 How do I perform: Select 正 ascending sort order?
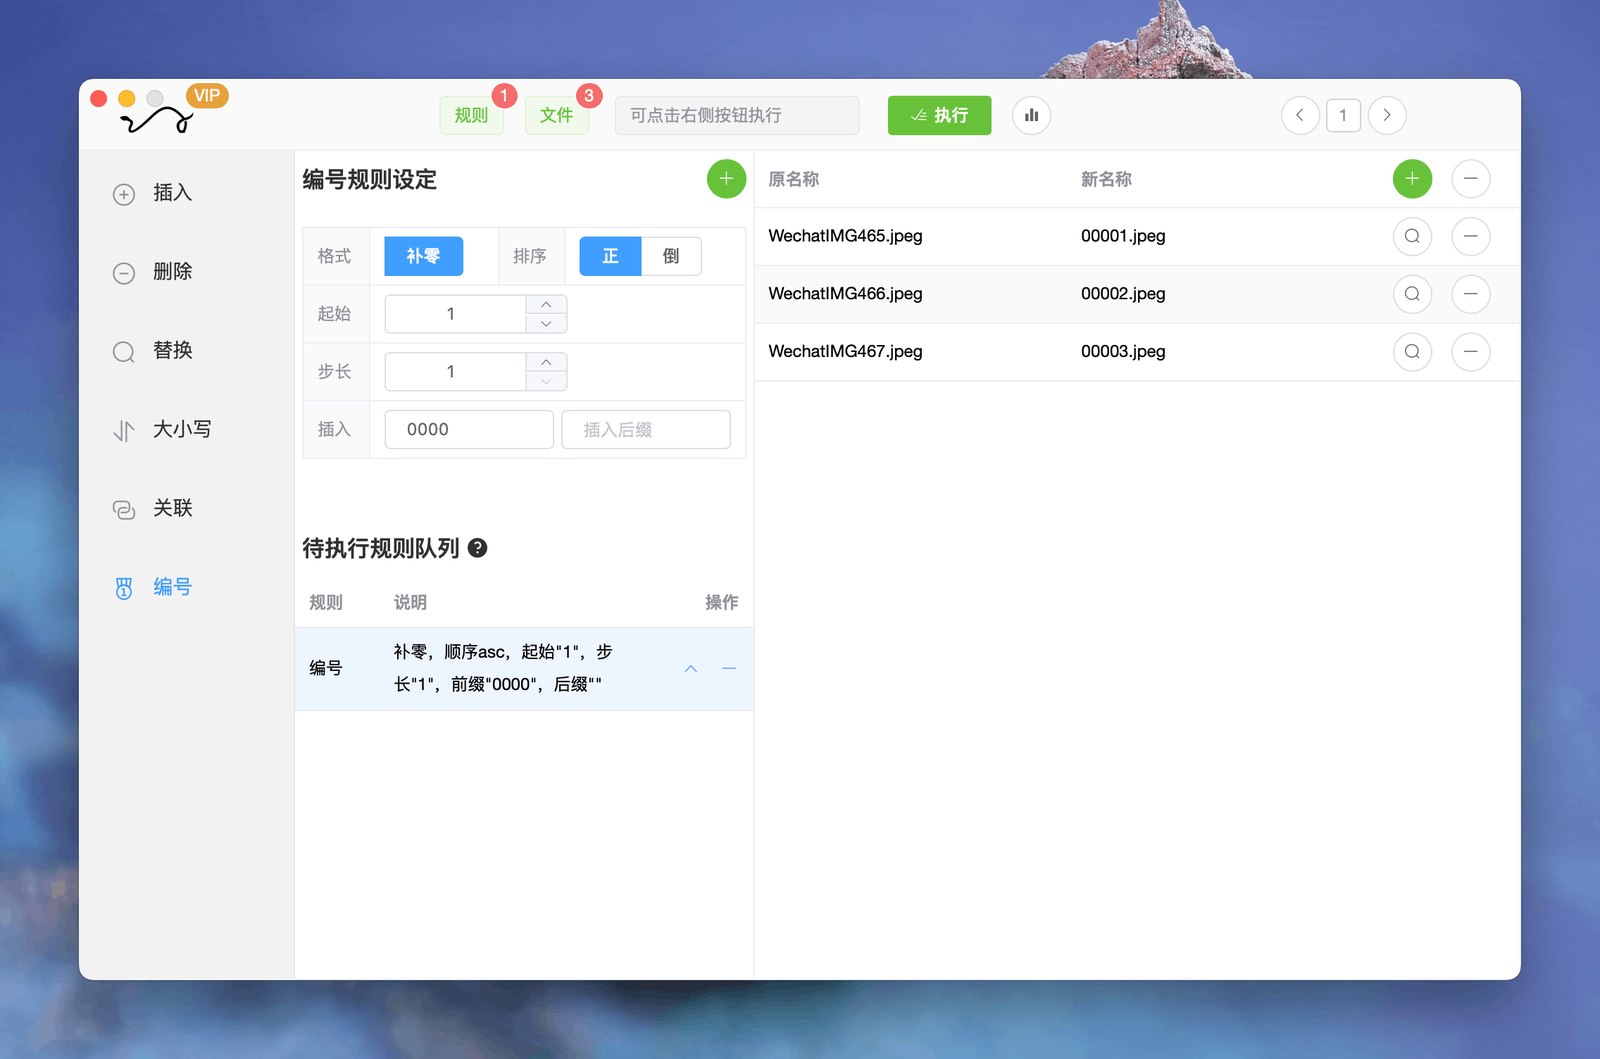coord(610,256)
